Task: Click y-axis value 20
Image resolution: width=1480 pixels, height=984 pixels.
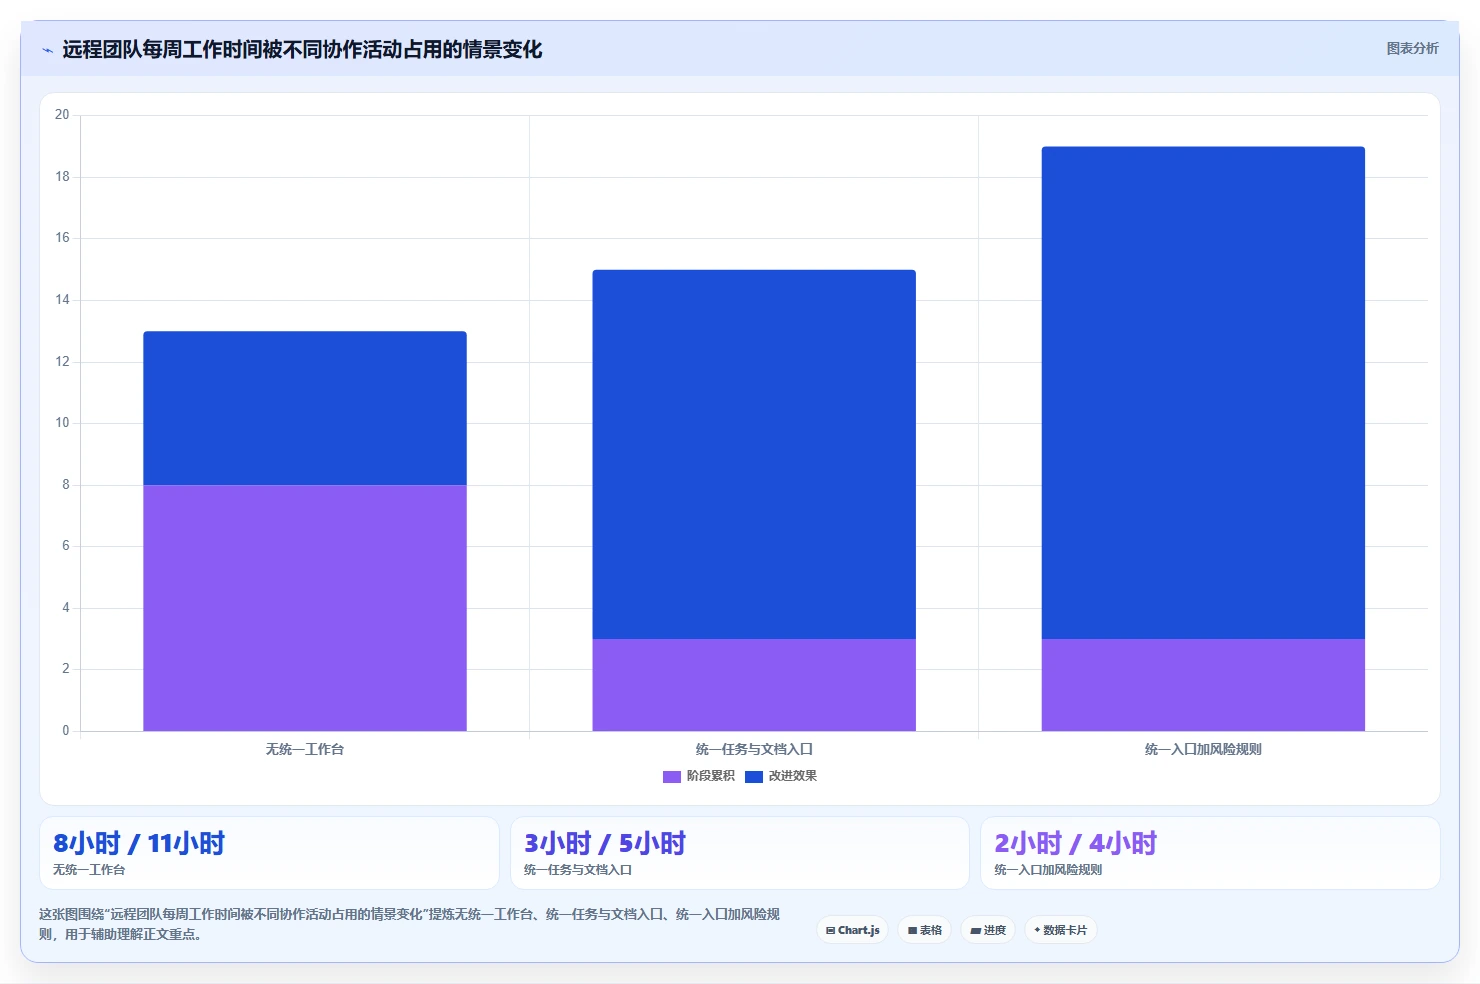Action: tap(62, 115)
